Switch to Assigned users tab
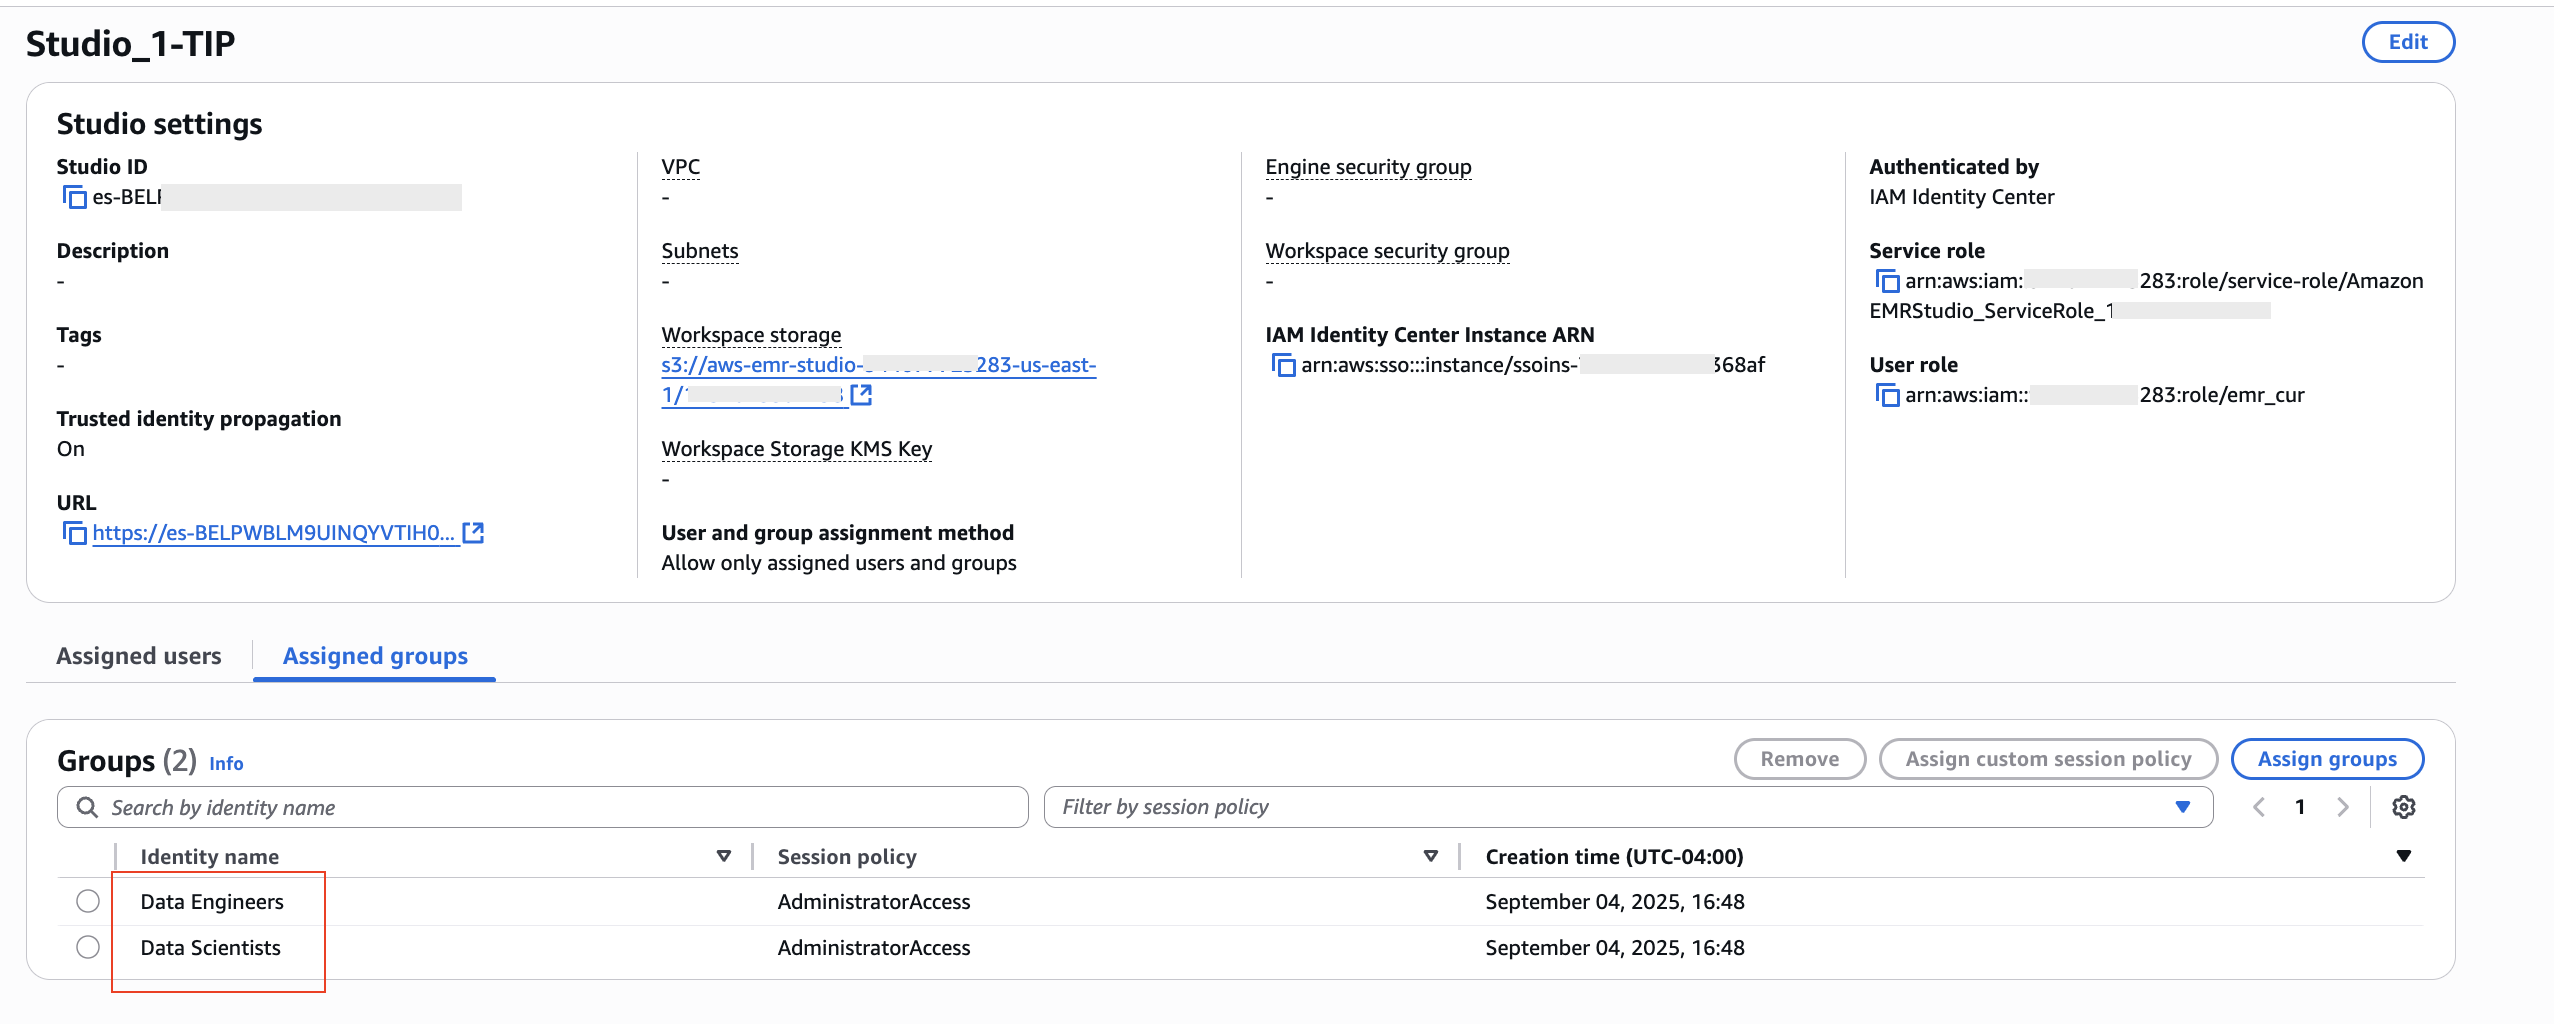 click(x=139, y=656)
